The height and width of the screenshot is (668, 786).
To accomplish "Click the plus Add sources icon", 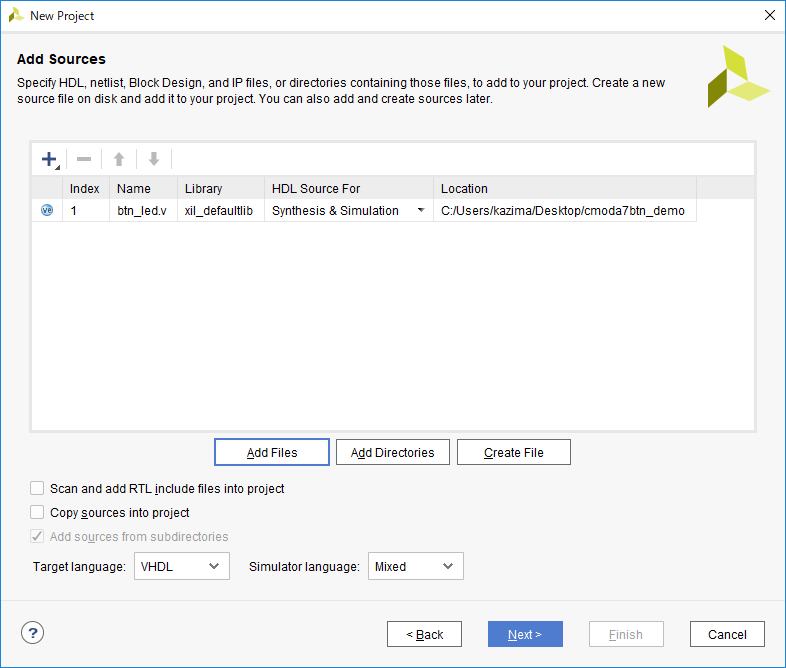I will [x=50, y=159].
